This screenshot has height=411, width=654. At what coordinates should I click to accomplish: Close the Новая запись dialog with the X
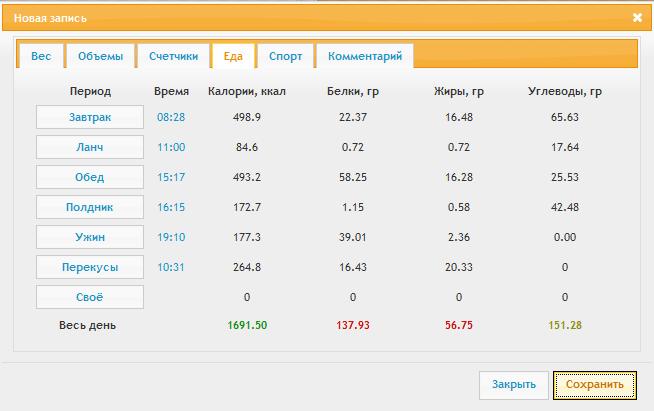(x=637, y=18)
